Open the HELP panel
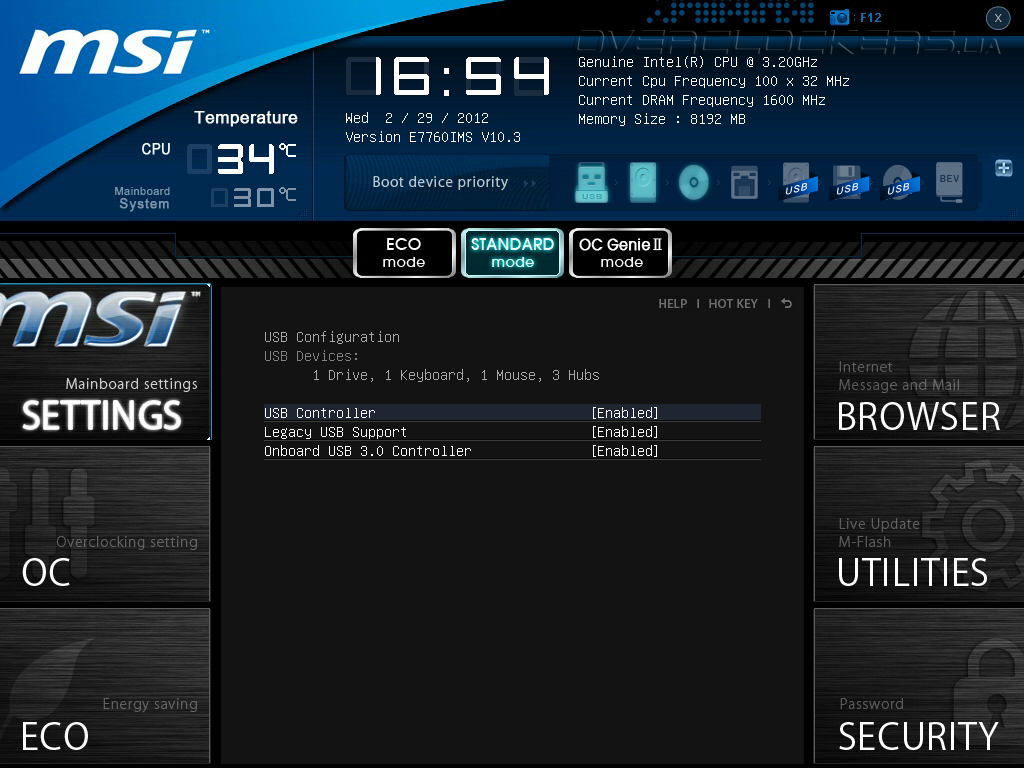Screen dimensions: 1024x768 (673, 304)
